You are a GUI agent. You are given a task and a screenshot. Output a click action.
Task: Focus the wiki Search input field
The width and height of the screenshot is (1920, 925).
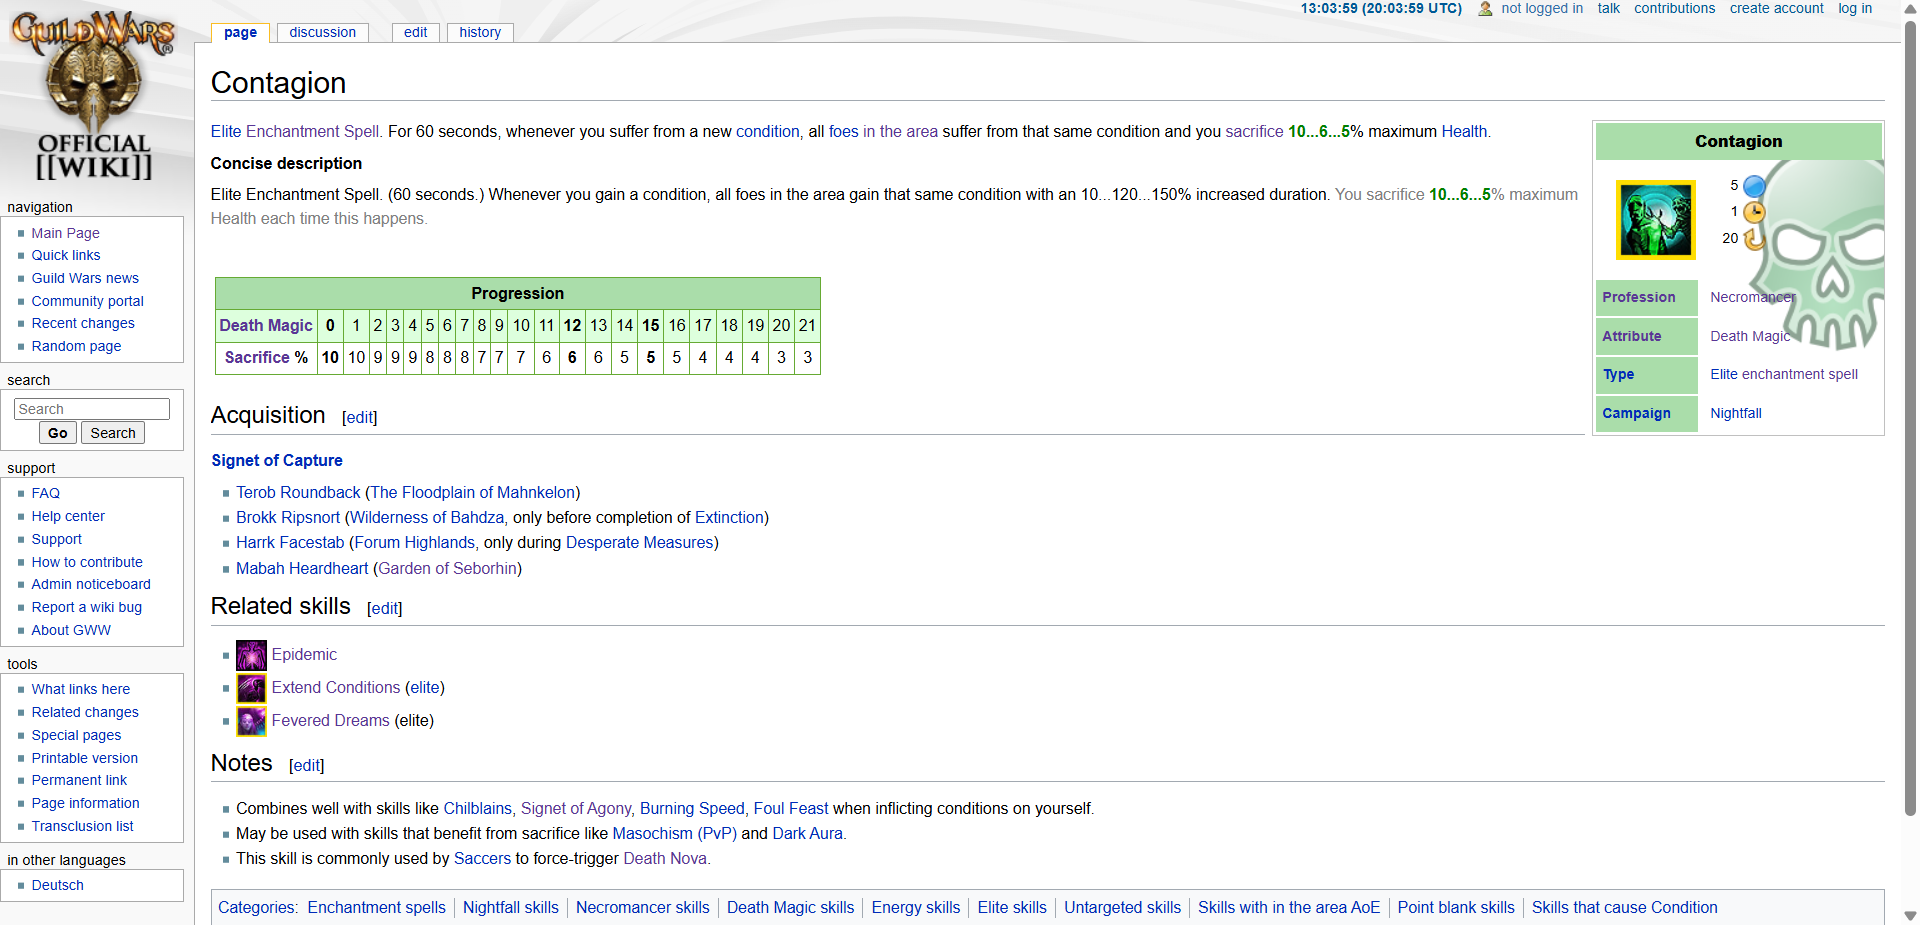tap(92, 409)
